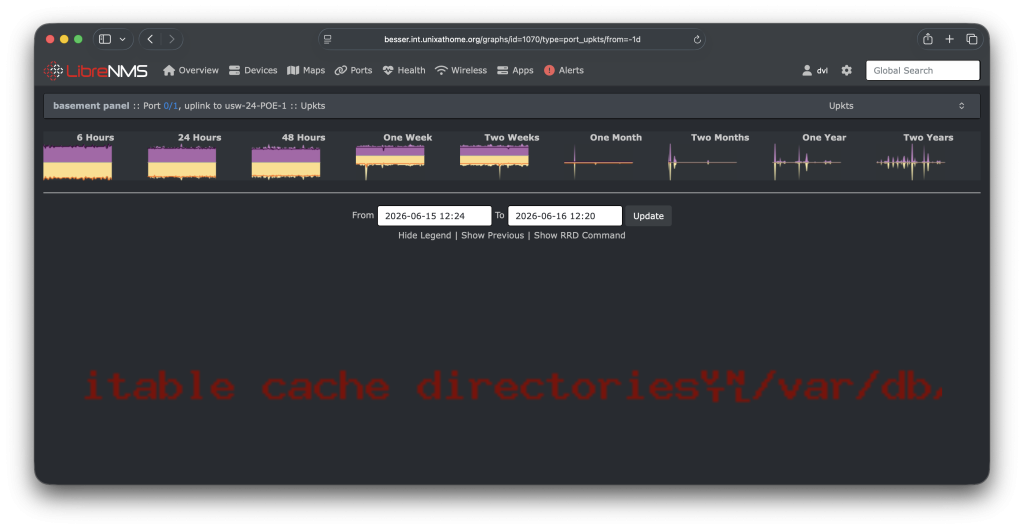Follow the 0/1 port link
The image size is (1024, 530).
point(170,106)
